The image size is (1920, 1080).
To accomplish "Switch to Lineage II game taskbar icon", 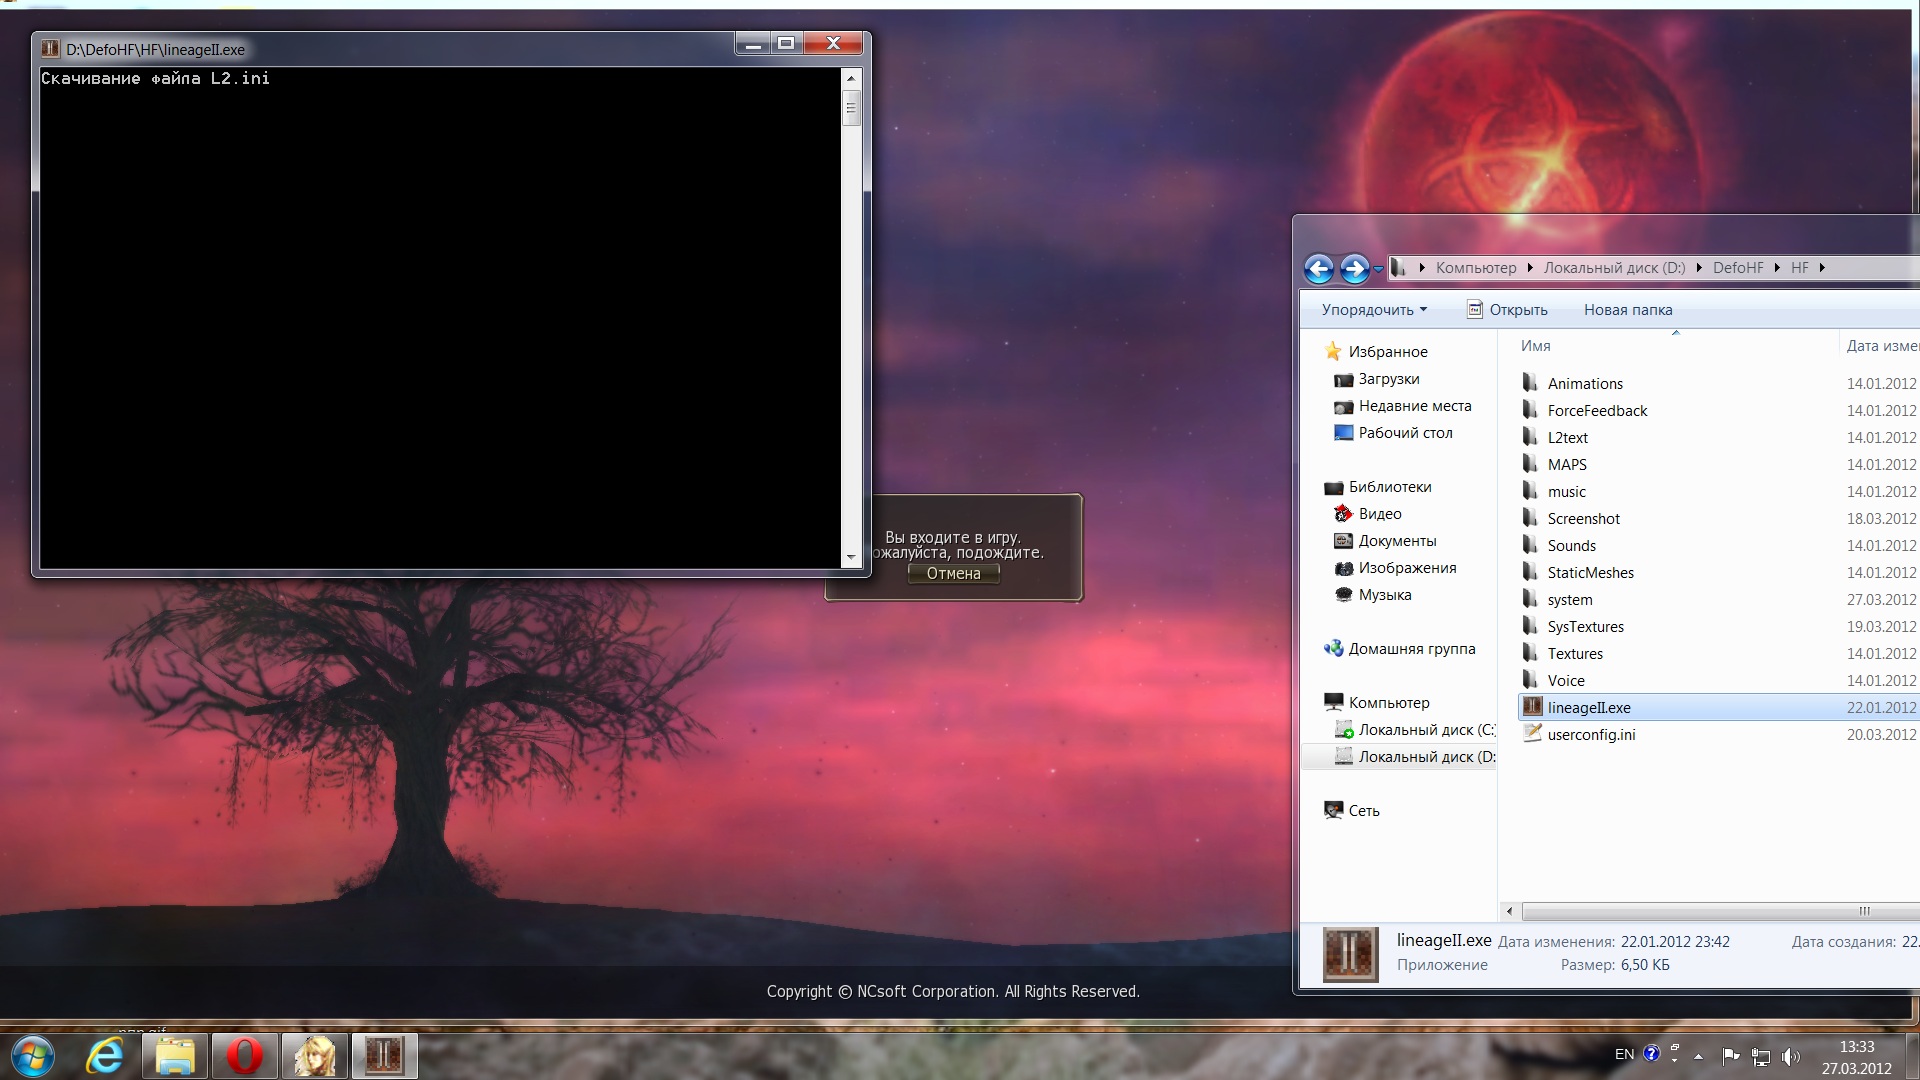I will coord(314,1056).
